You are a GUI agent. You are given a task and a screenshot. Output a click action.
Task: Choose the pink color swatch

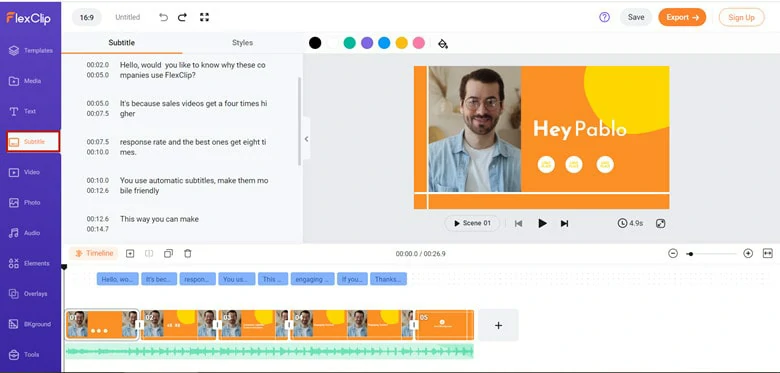coord(419,43)
